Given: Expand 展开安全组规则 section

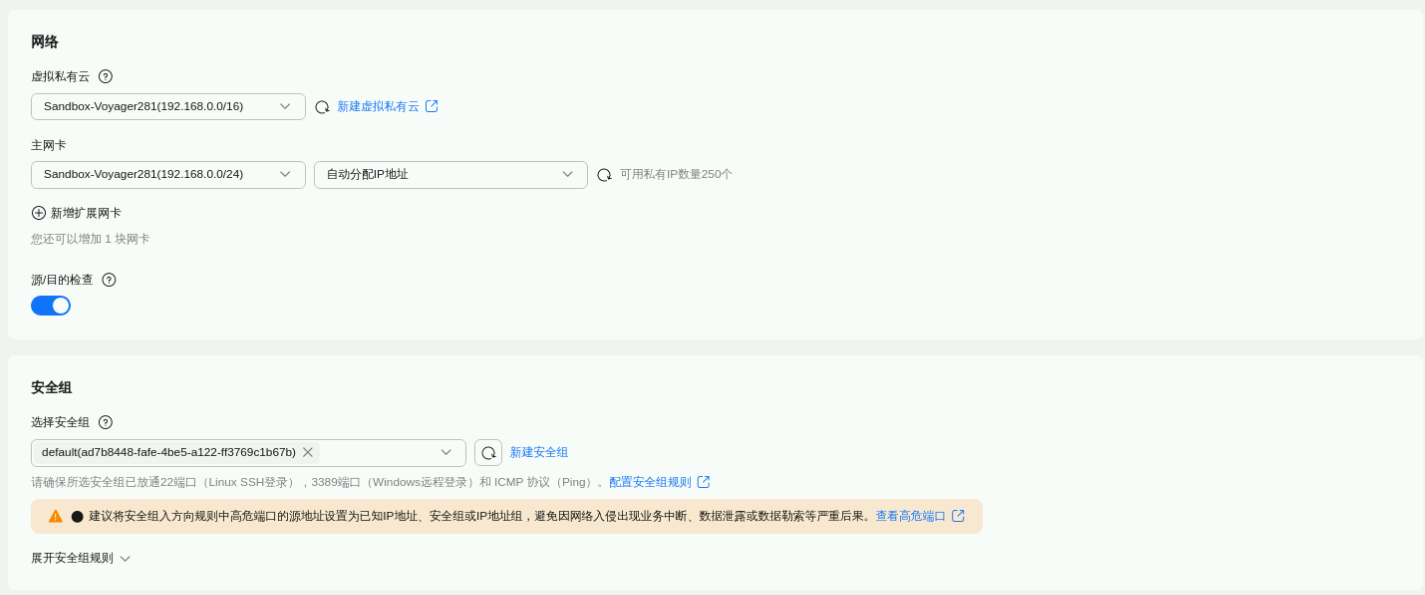Looking at the screenshot, I should (x=80, y=558).
